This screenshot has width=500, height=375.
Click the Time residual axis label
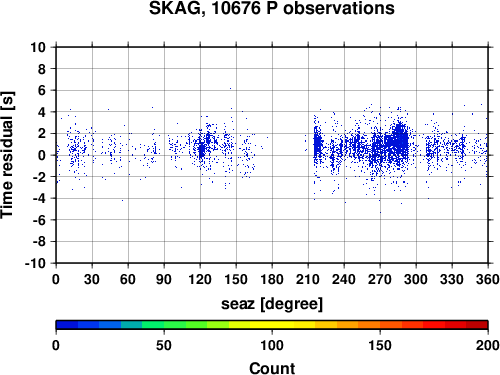[7, 155]
